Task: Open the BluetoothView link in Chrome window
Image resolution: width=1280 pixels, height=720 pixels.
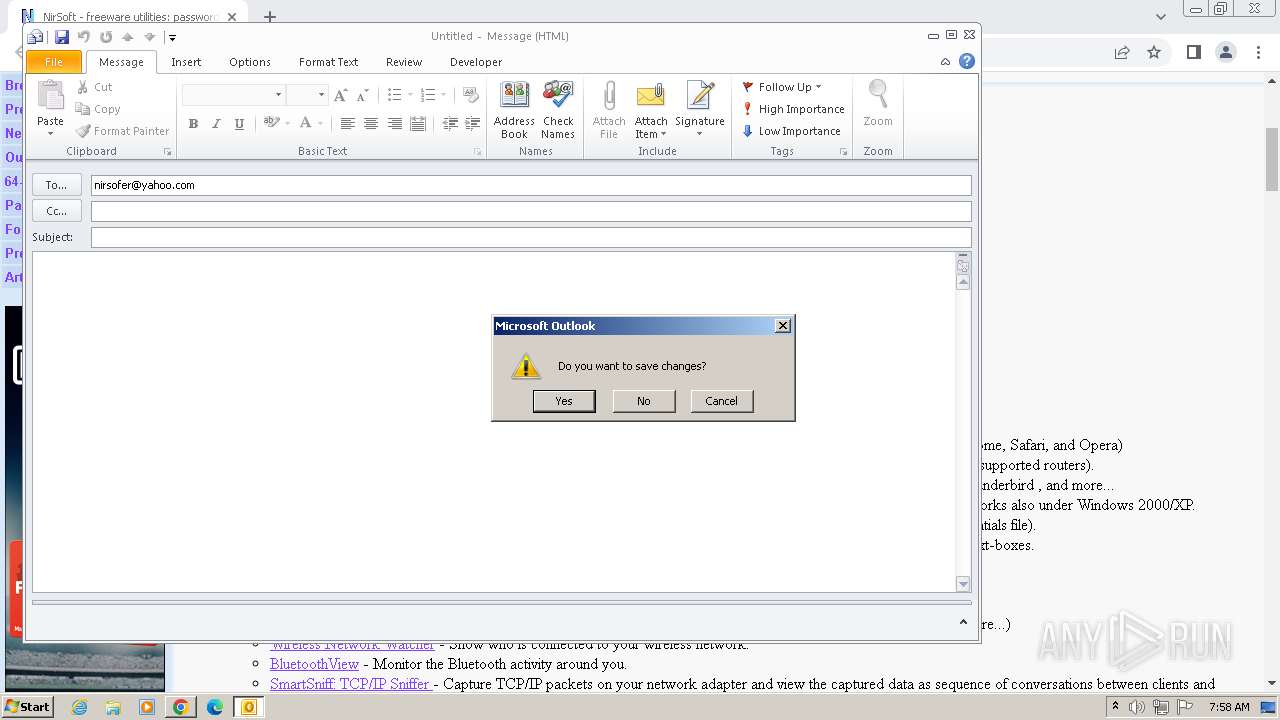Action: point(314,664)
